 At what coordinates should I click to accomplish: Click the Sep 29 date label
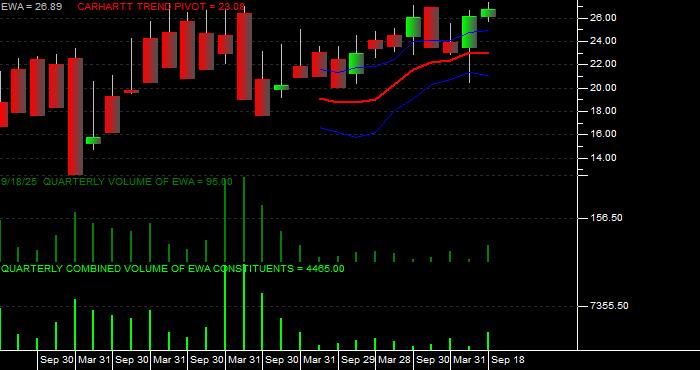pyautogui.click(x=358, y=360)
